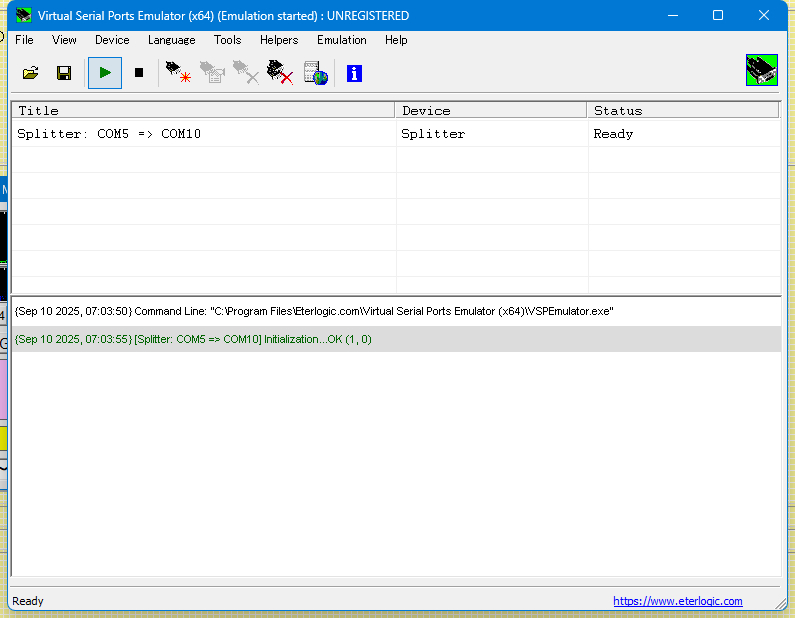795x618 pixels.
Task: Select the Initialization...OK log entry
Action: [396, 339]
